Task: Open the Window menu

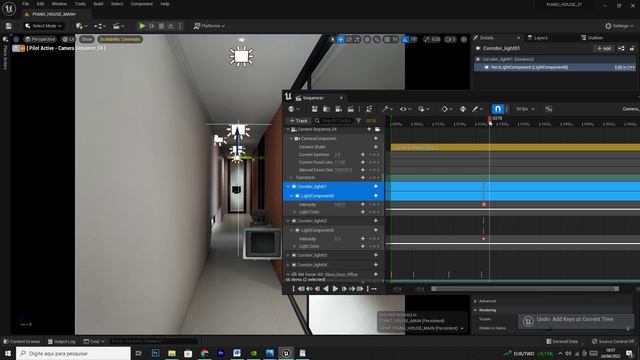Action: [x=59, y=4]
